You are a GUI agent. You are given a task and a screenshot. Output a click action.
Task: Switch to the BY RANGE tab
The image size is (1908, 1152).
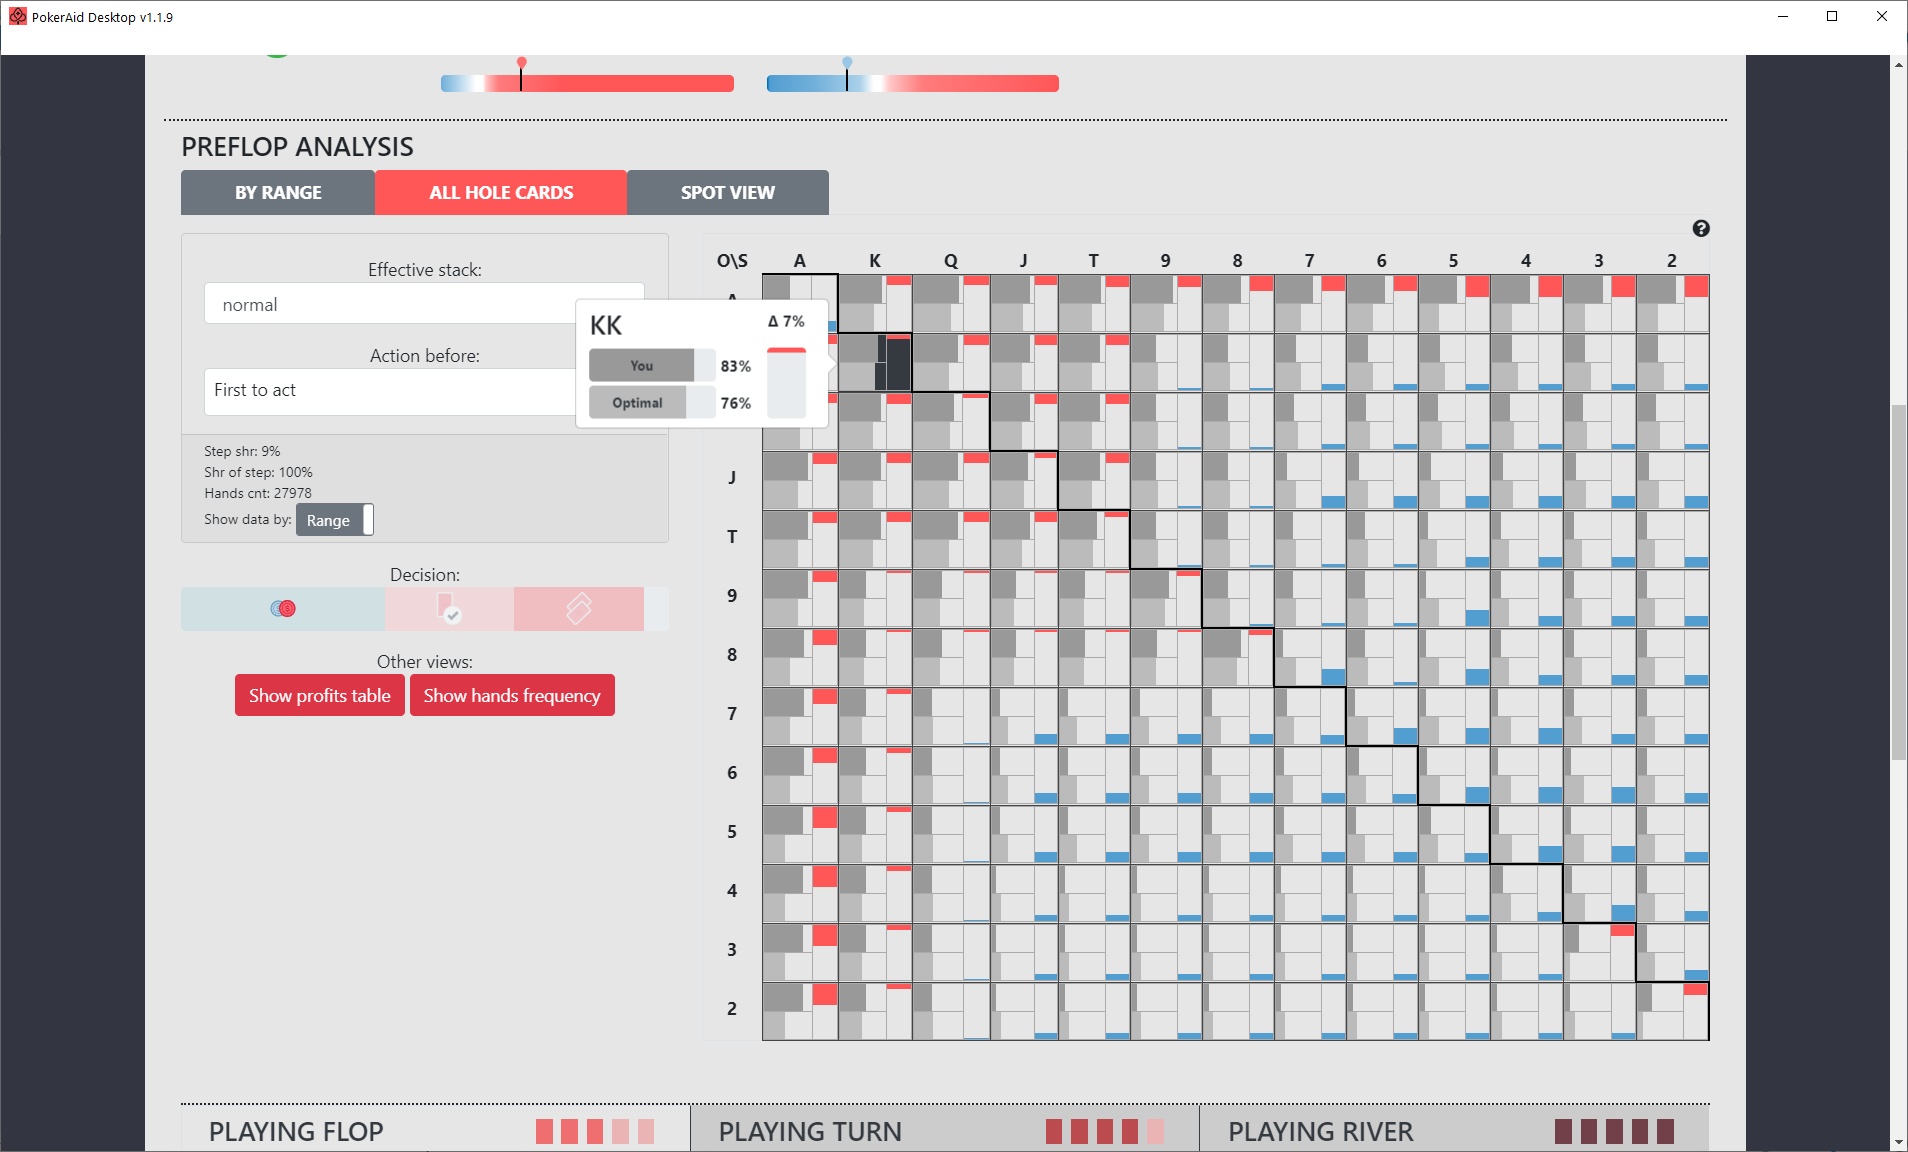click(x=277, y=192)
